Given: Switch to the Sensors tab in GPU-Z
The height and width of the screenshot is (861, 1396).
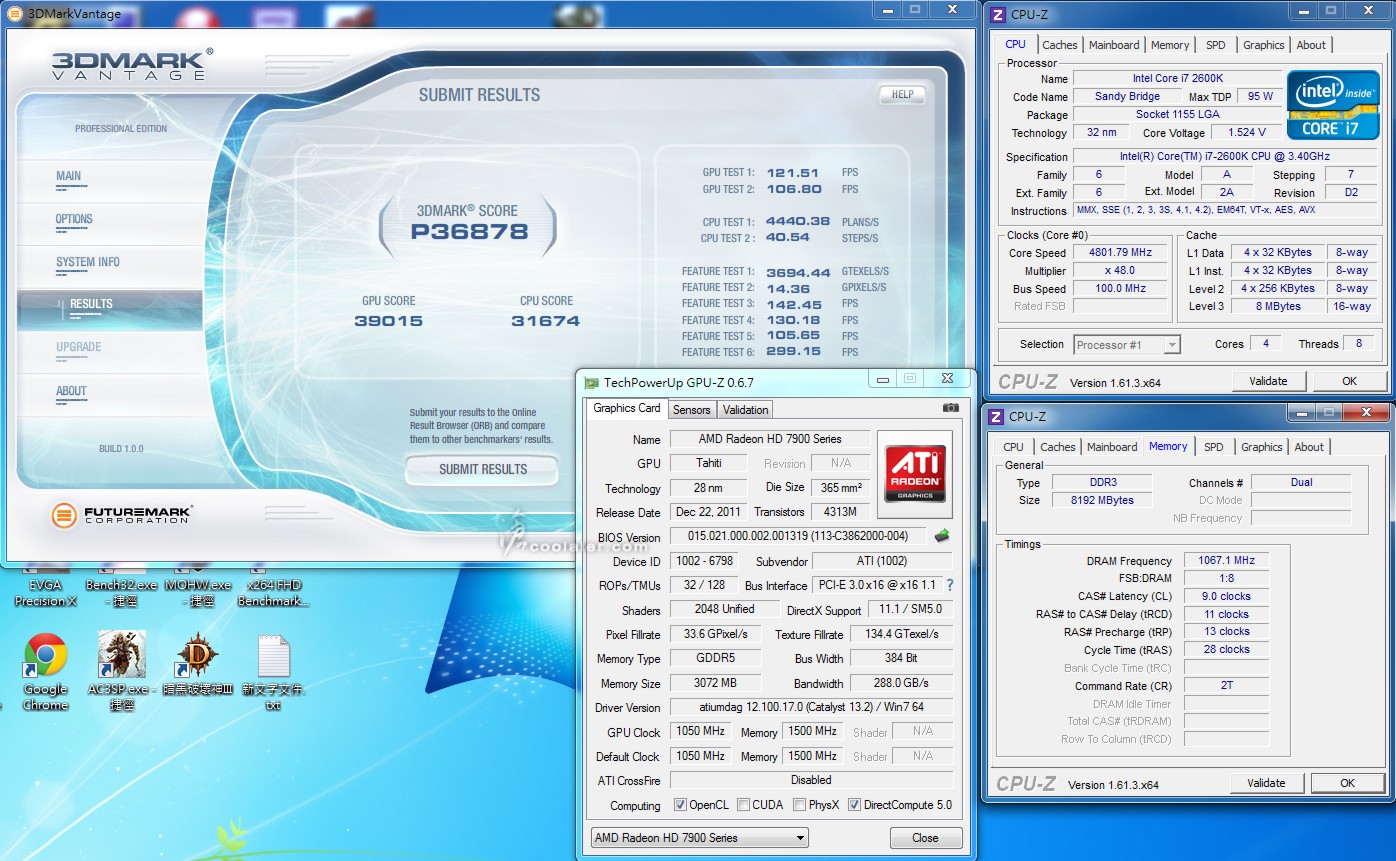Looking at the screenshot, I should click(691, 410).
